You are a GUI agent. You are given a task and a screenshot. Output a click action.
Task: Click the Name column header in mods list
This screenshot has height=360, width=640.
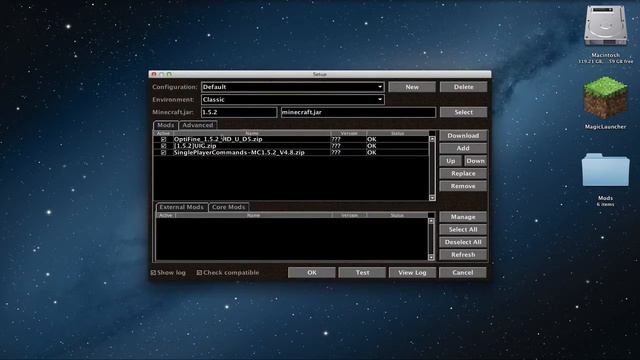[x=252, y=133]
